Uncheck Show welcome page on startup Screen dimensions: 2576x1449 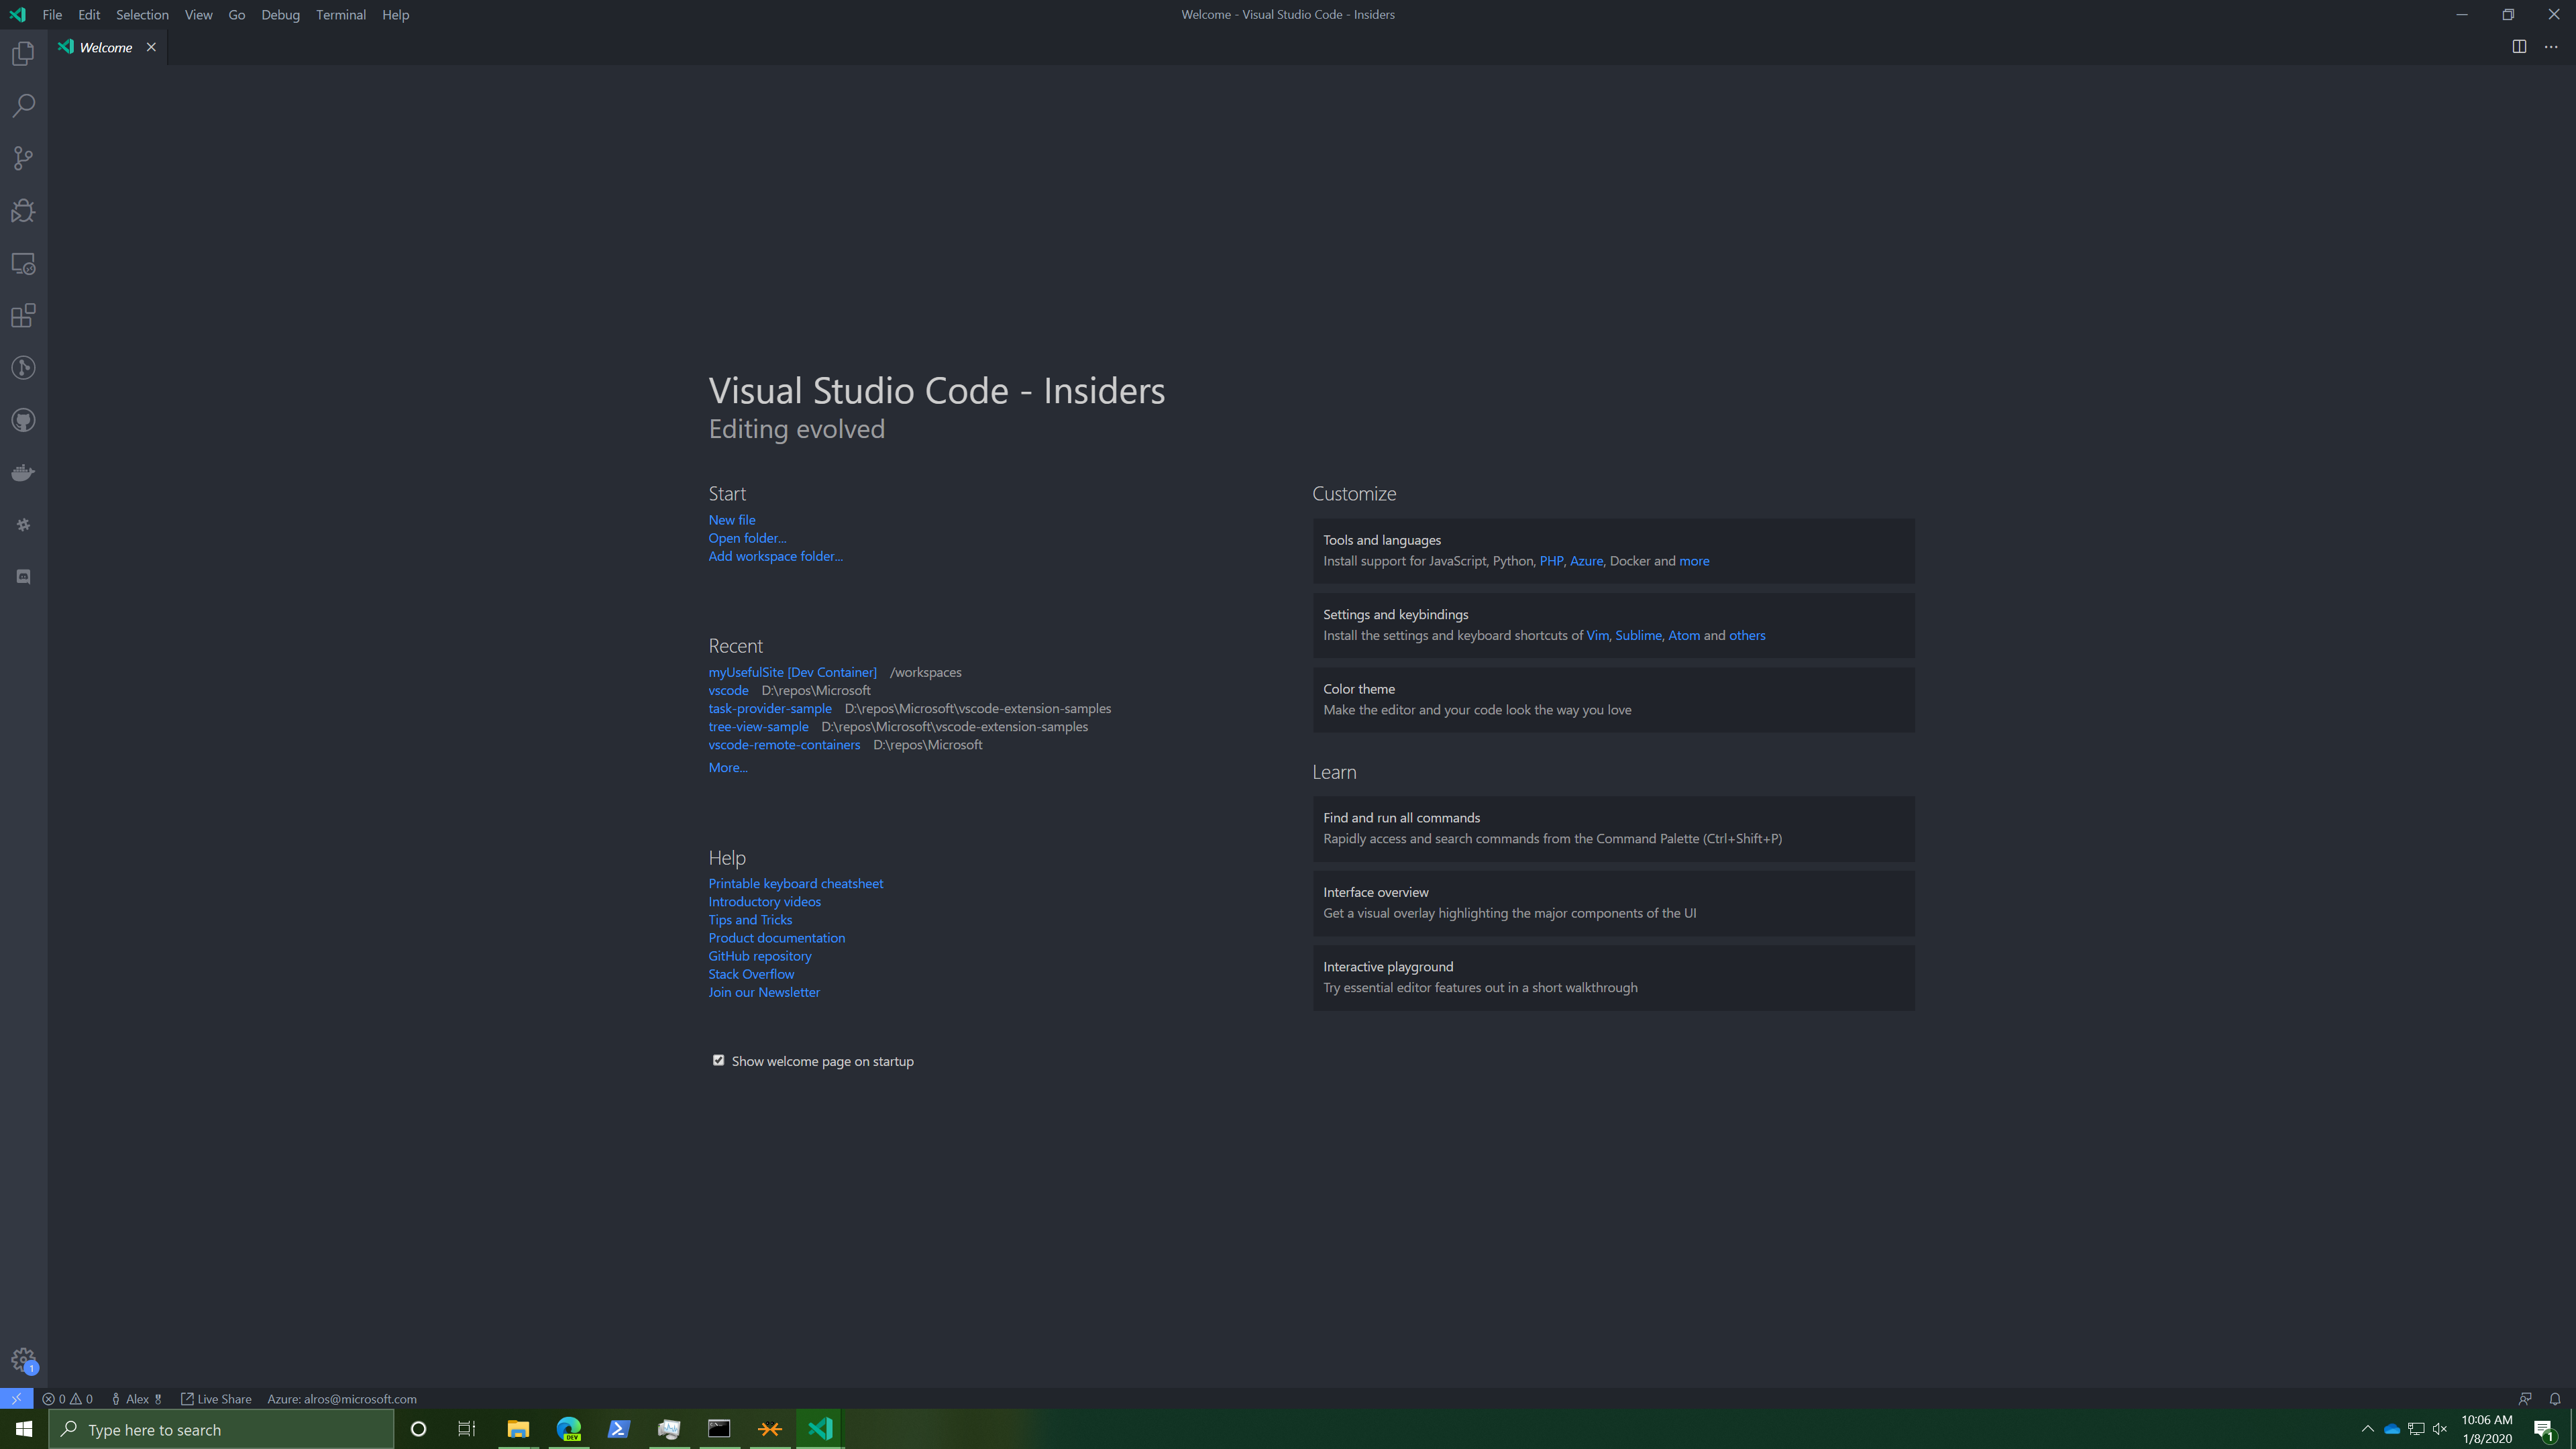point(718,1060)
